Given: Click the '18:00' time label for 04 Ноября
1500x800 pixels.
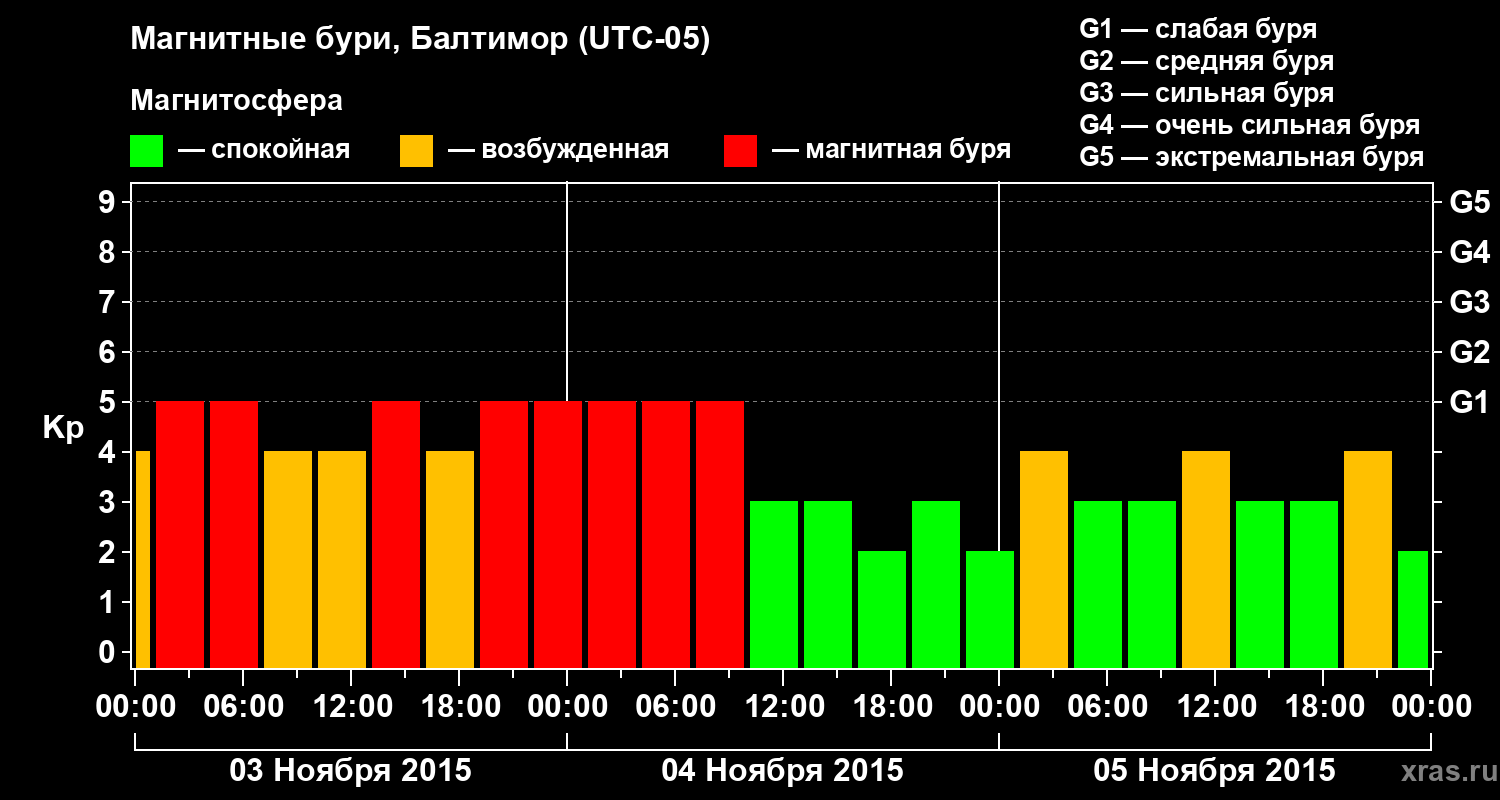Looking at the screenshot, I should 891,707.
